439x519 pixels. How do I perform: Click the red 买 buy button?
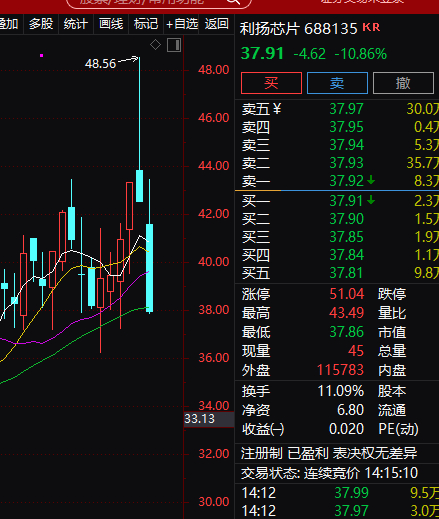pos(271,83)
